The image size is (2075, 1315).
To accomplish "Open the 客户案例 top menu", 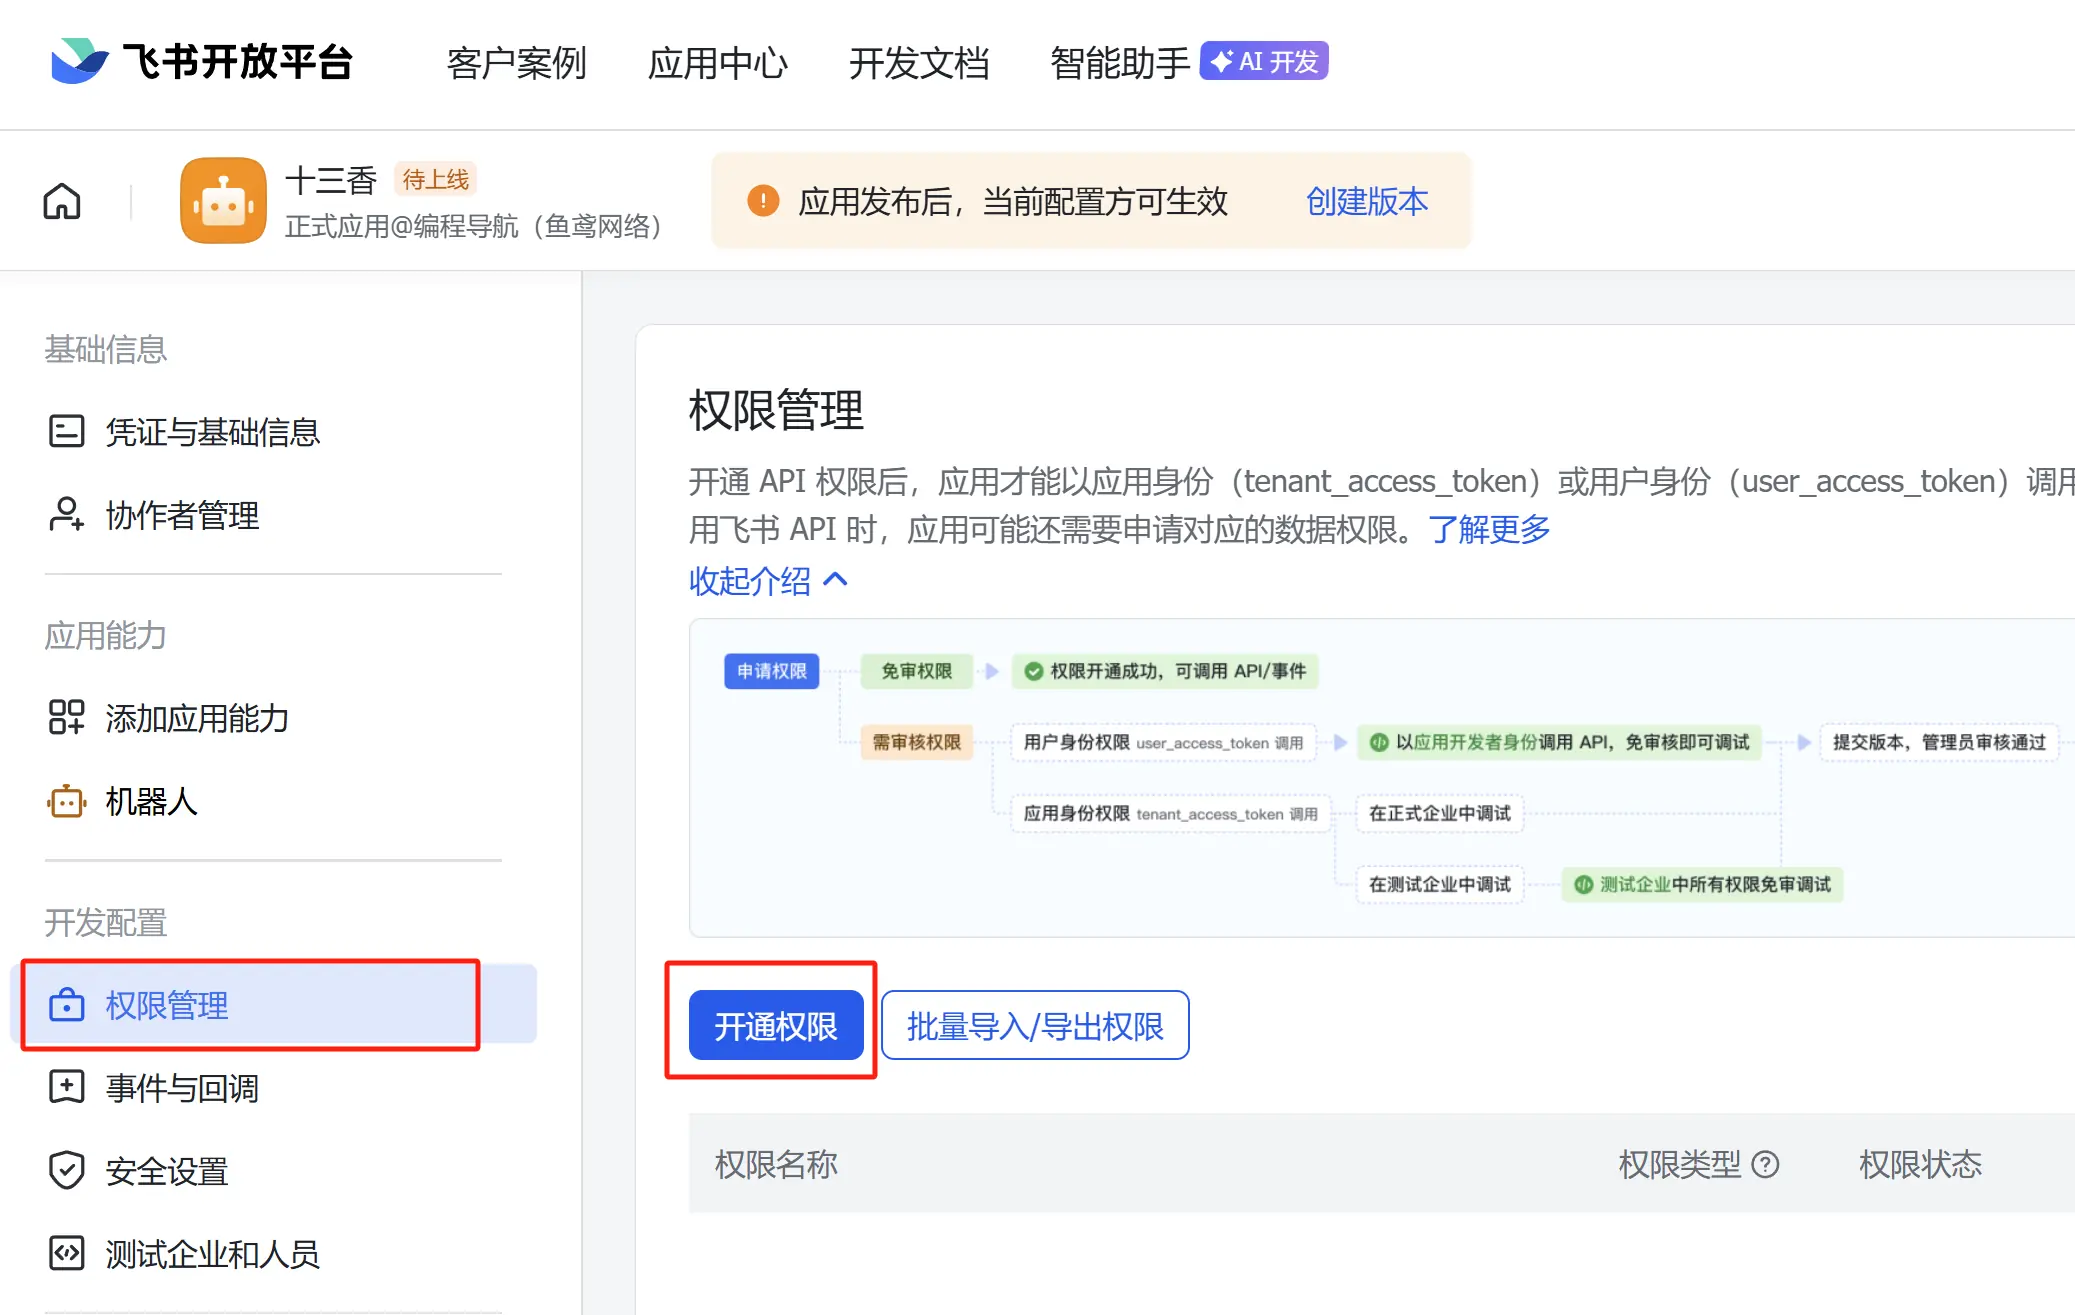I will click(x=516, y=63).
